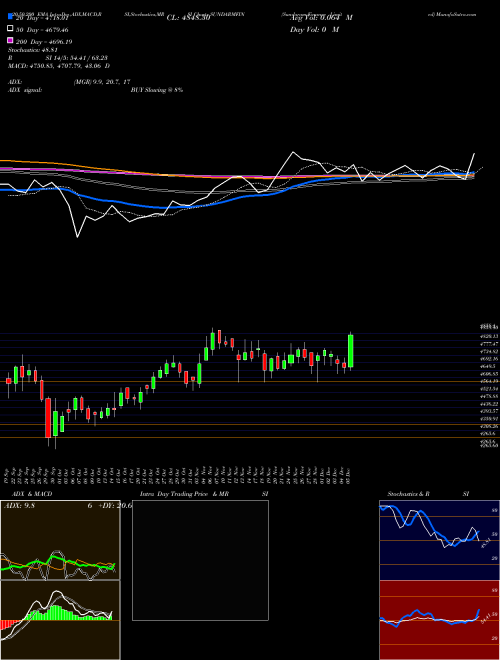Click the red RSI chart panel
The image size is (500, 660).
(439, 620)
